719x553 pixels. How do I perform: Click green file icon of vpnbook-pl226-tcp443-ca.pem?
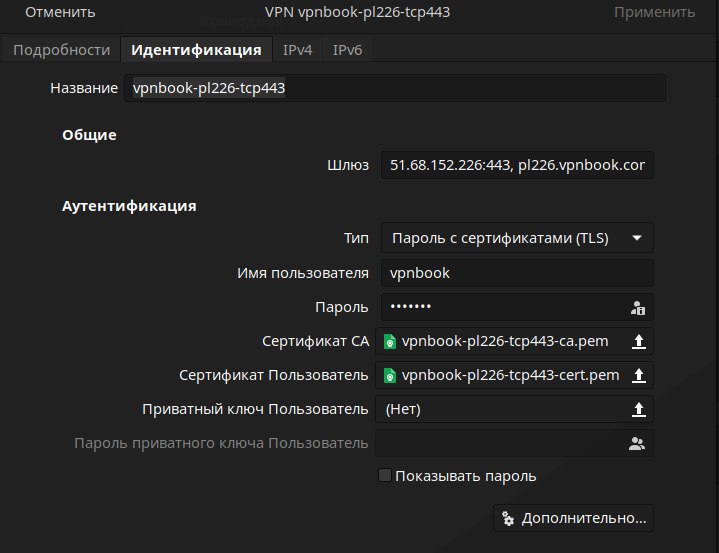pos(390,342)
